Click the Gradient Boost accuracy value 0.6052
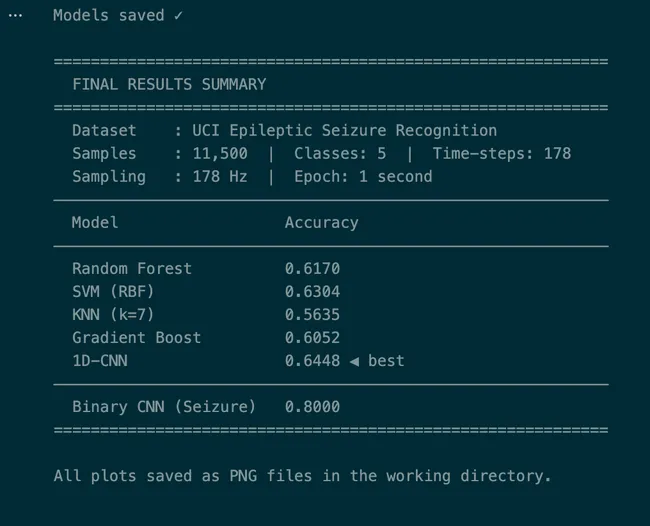Image resolution: width=650 pixels, height=526 pixels. click(312, 338)
